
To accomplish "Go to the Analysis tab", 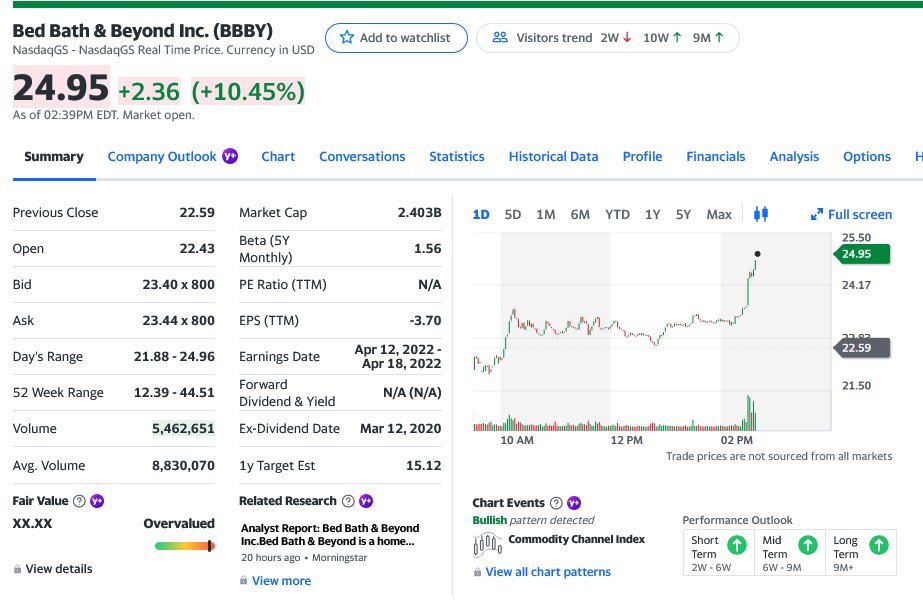I will point(794,157).
